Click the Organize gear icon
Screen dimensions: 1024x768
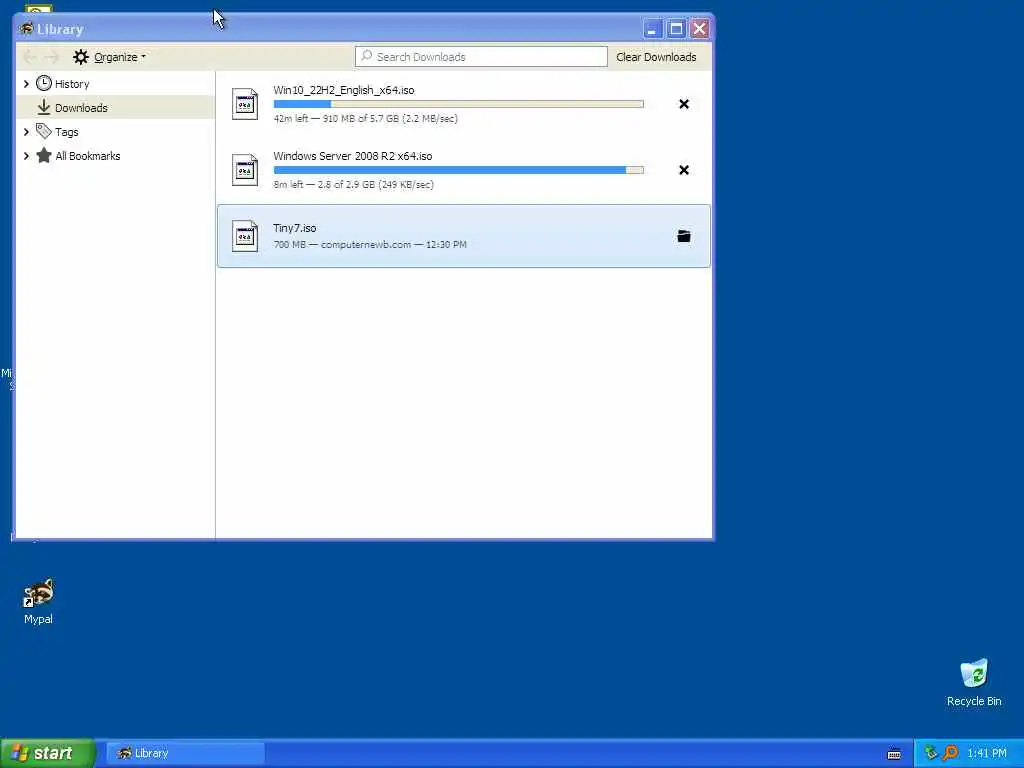[80, 57]
